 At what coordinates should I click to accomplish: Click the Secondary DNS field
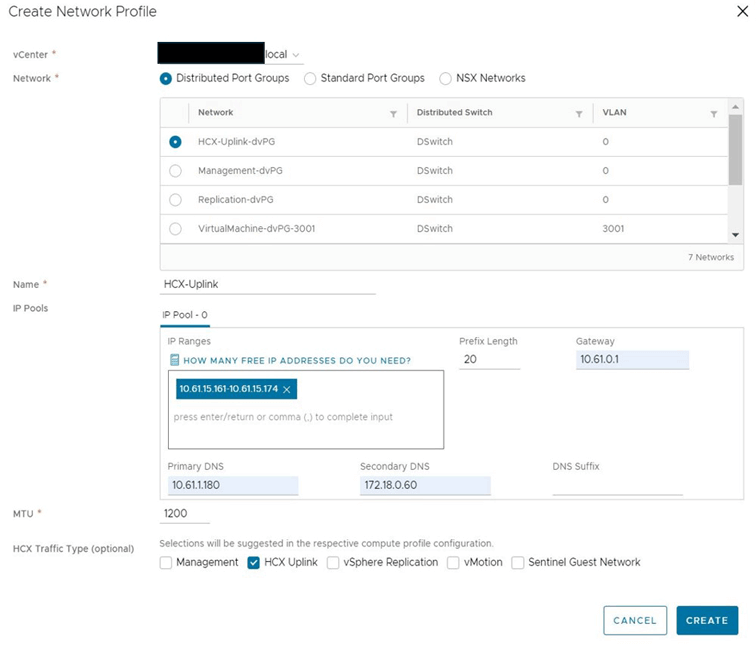point(425,485)
